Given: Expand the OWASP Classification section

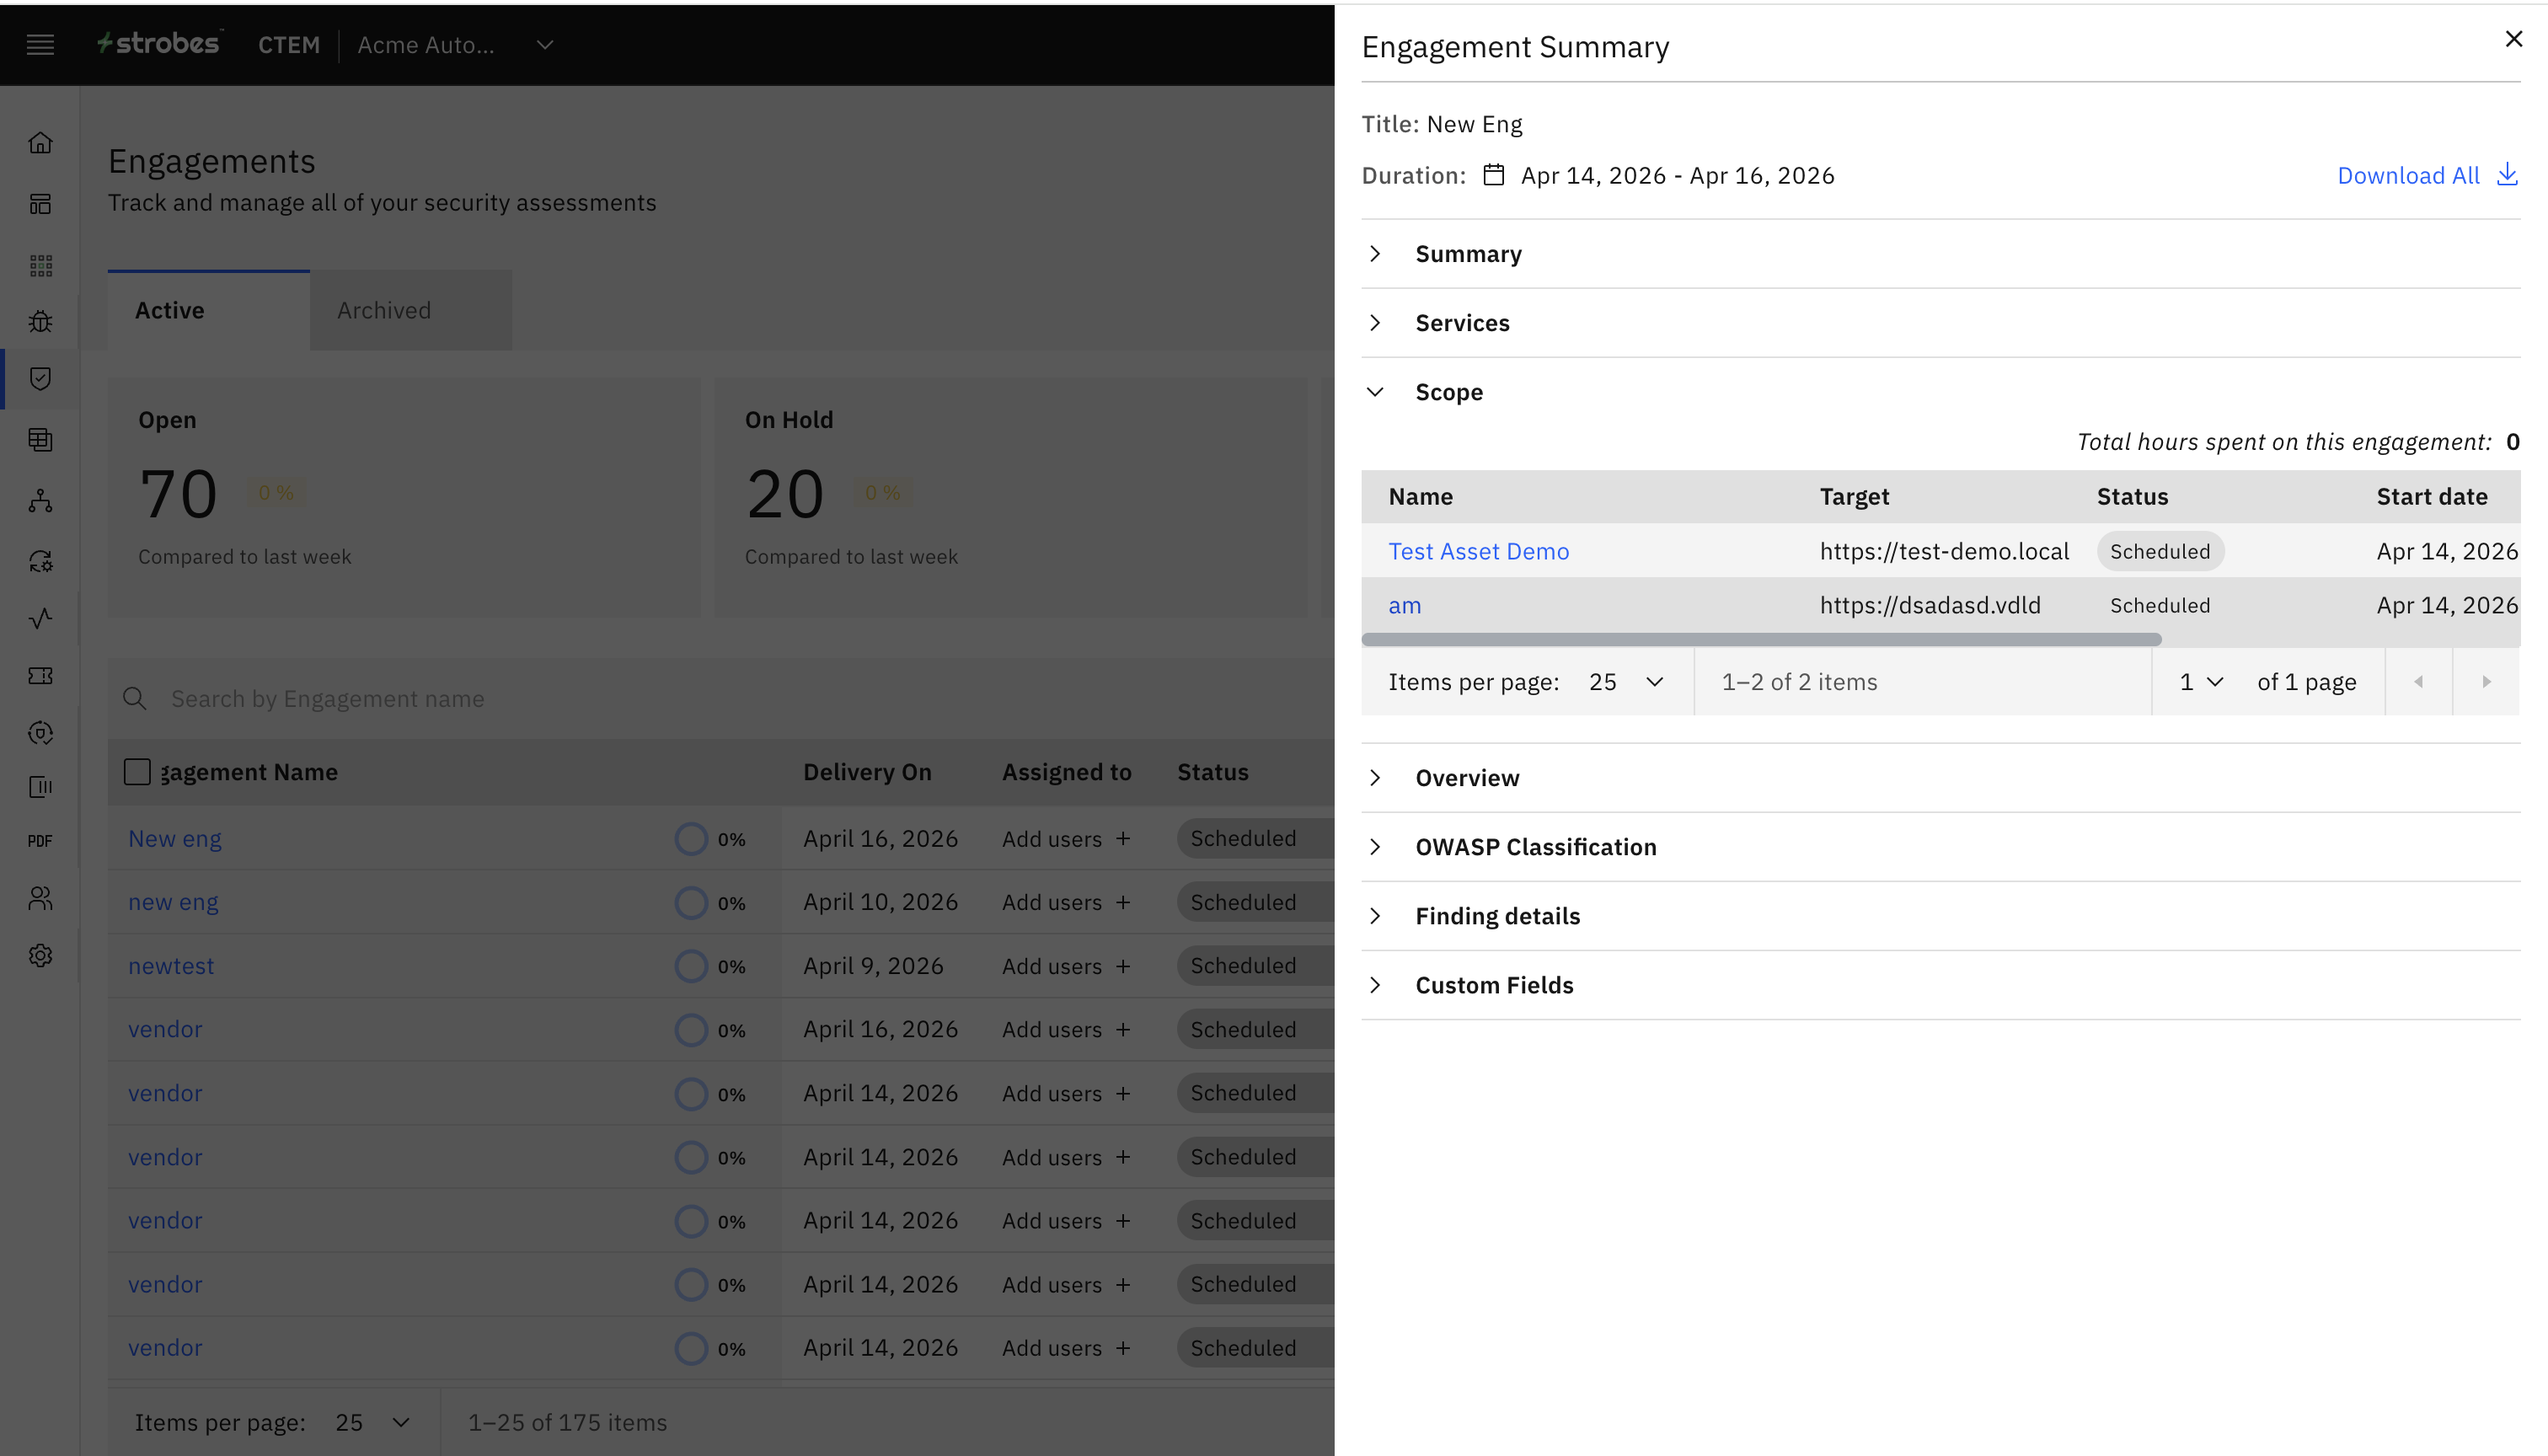Looking at the screenshot, I should pyautogui.click(x=1535, y=847).
